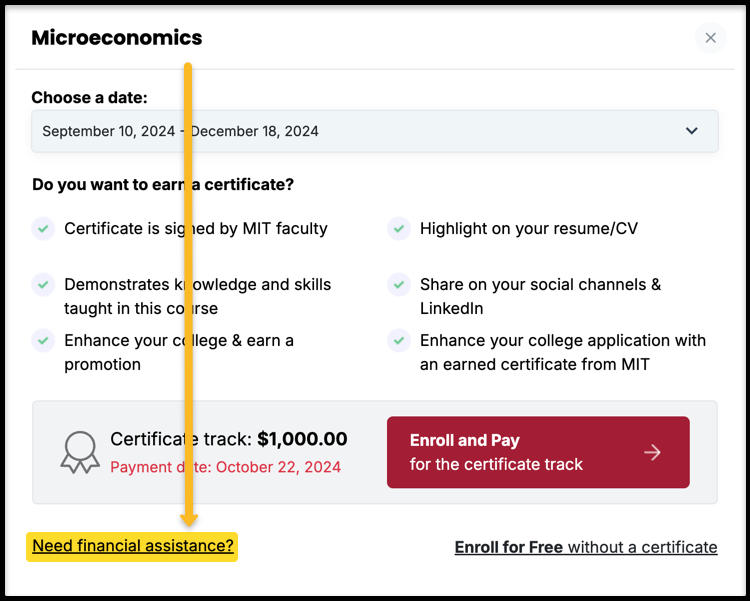Click the Do you want to earn a certificate heading
750x601 pixels.
pos(163,184)
